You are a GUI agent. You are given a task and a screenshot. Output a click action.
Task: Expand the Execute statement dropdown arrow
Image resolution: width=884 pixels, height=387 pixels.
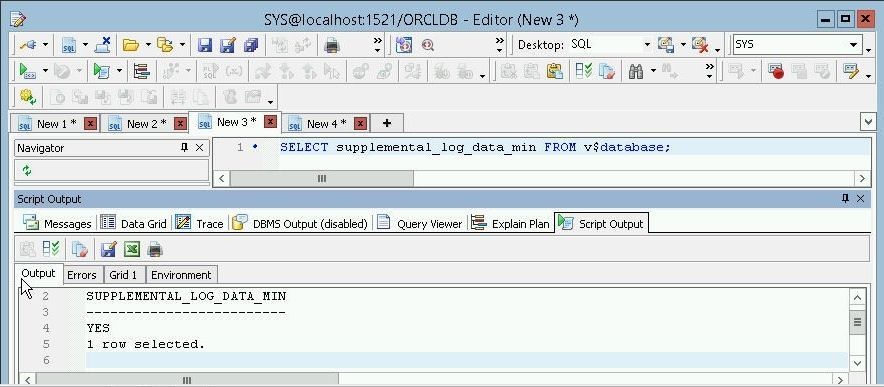[x=45, y=71]
